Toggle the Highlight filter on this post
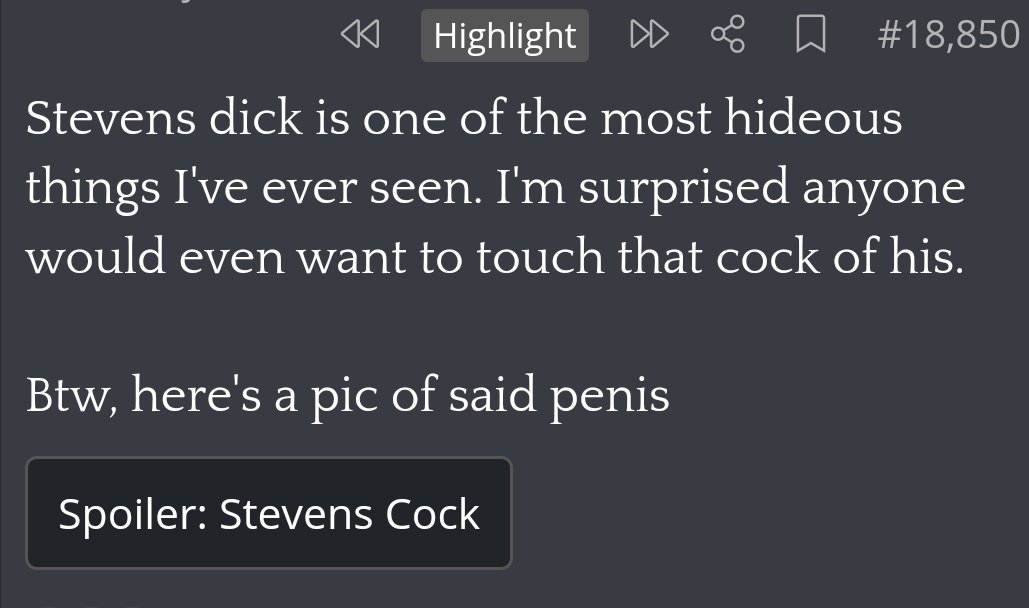 pos(505,35)
